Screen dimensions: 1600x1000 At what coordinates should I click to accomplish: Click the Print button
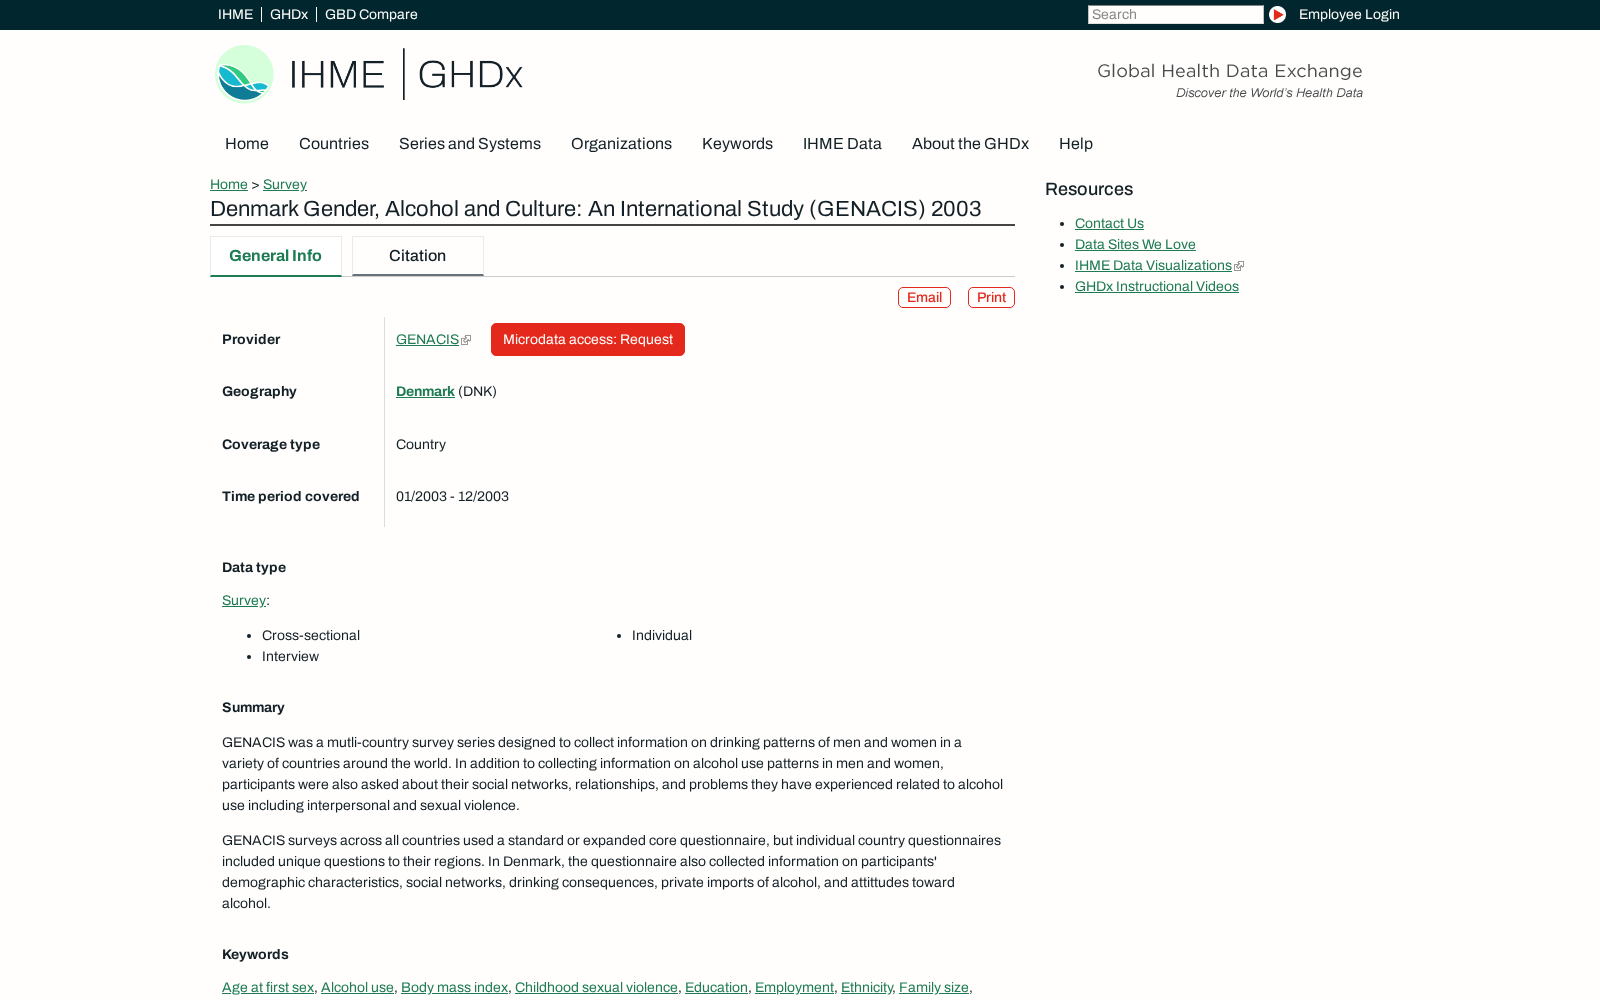pos(991,297)
